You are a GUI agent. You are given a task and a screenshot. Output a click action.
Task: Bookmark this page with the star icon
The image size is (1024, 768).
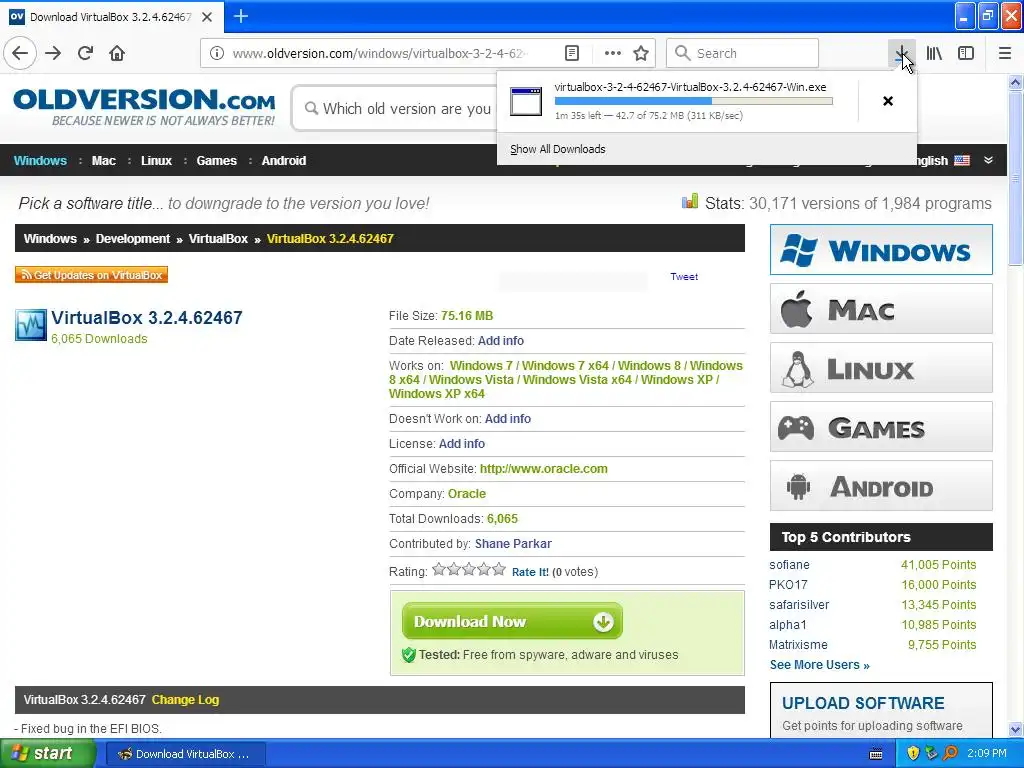(641, 53)
